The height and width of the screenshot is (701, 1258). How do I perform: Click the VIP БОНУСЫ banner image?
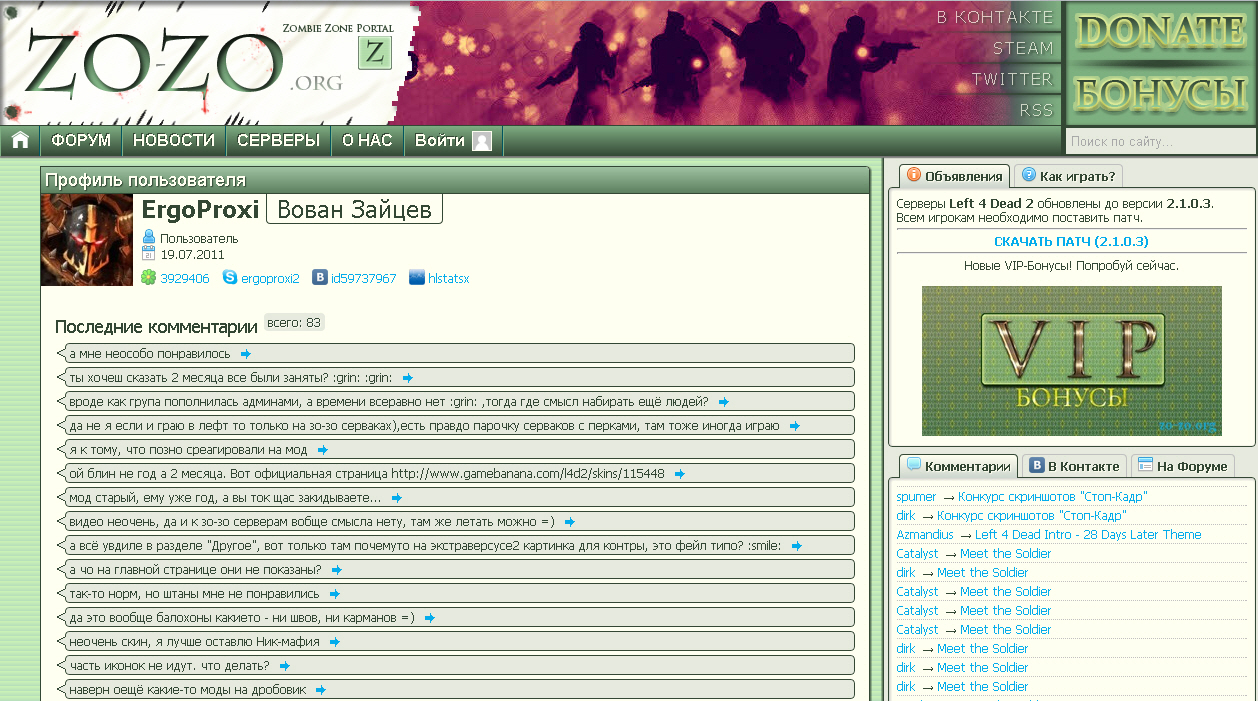1071,361
